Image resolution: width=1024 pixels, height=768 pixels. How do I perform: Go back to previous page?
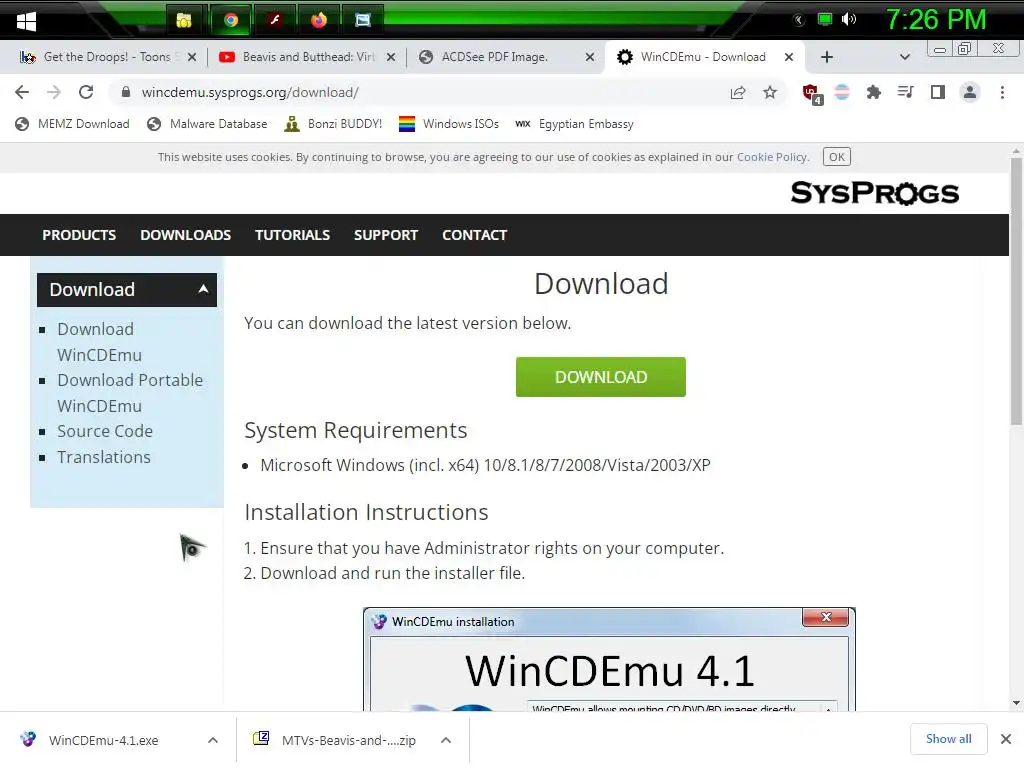click(x=22, y=92)
